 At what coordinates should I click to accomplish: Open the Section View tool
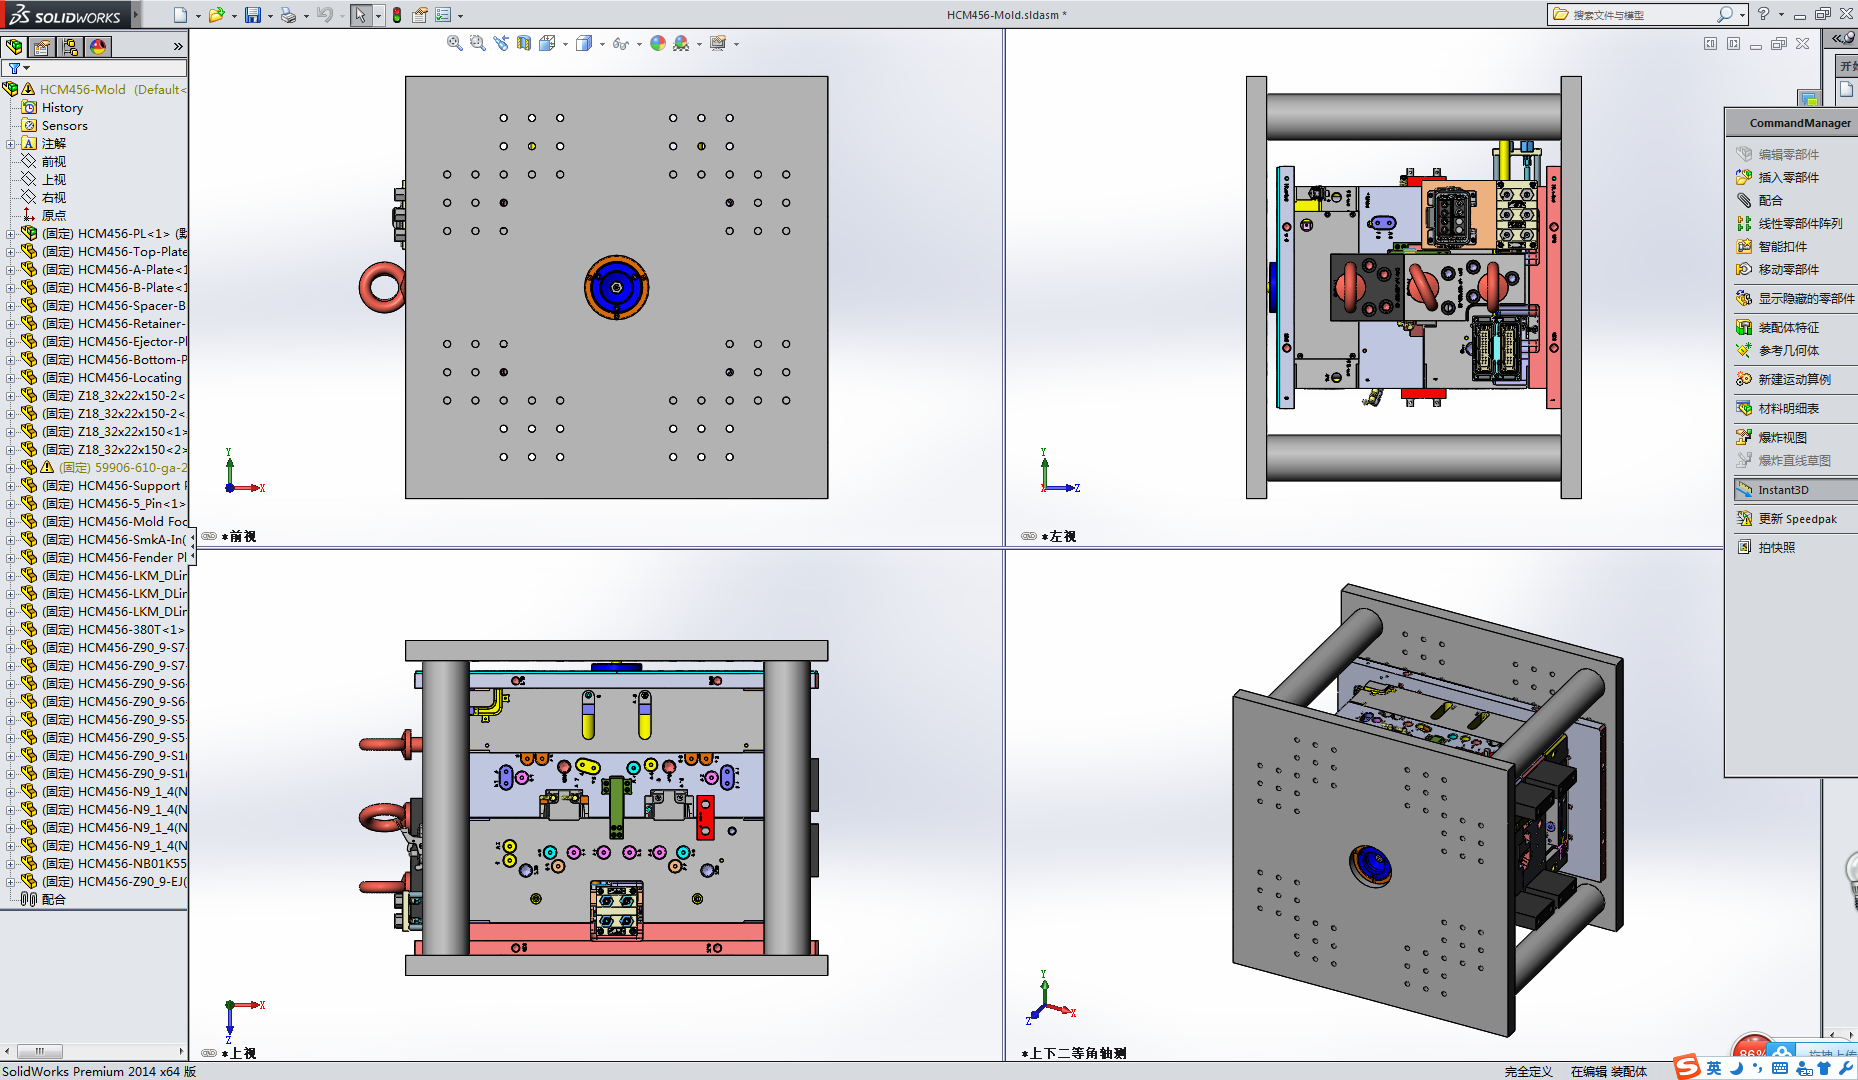click(525, 44)
